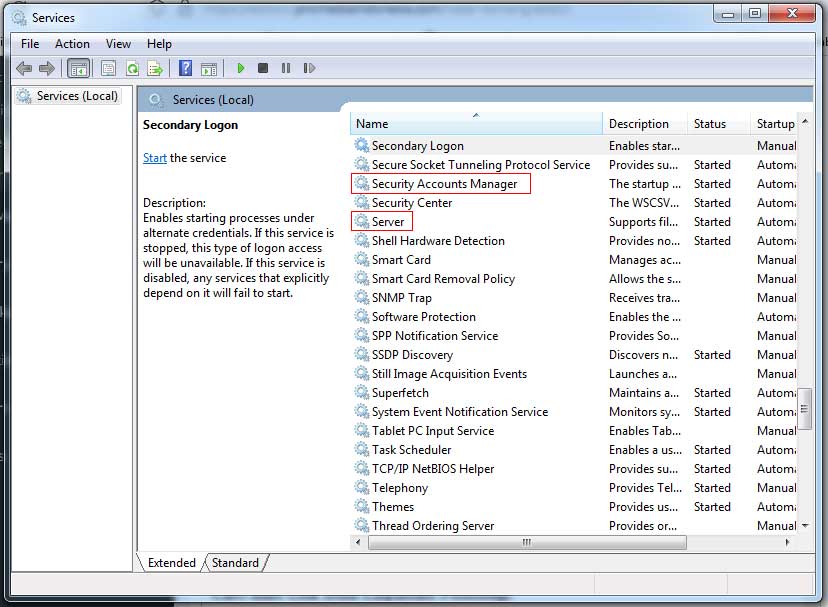This screenshot has width=828, height=607.
Task: Click the Start the service link
Action: [x=155, y=158]
